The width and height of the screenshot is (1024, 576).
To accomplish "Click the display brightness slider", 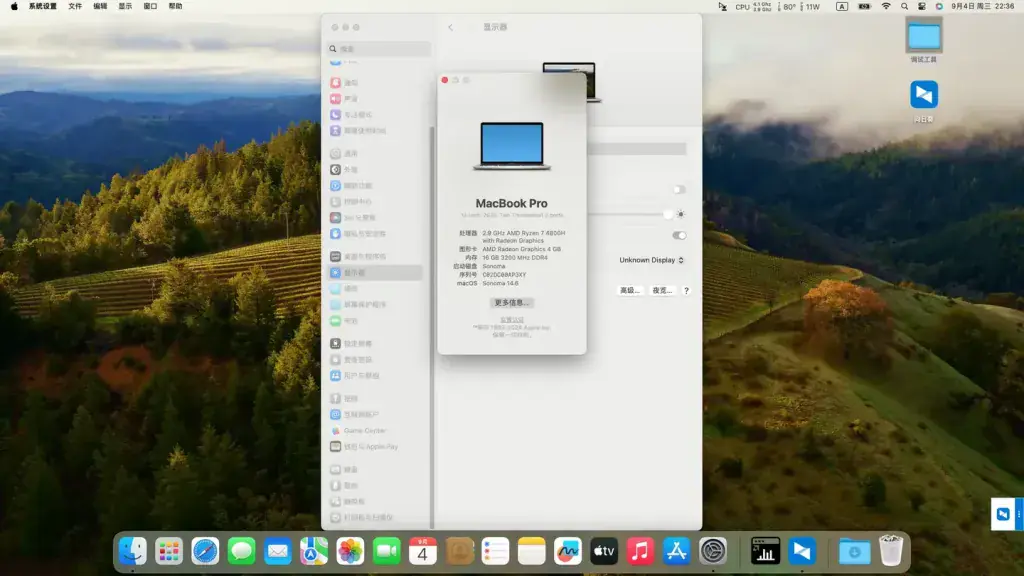I will click(x=630, y=214).
